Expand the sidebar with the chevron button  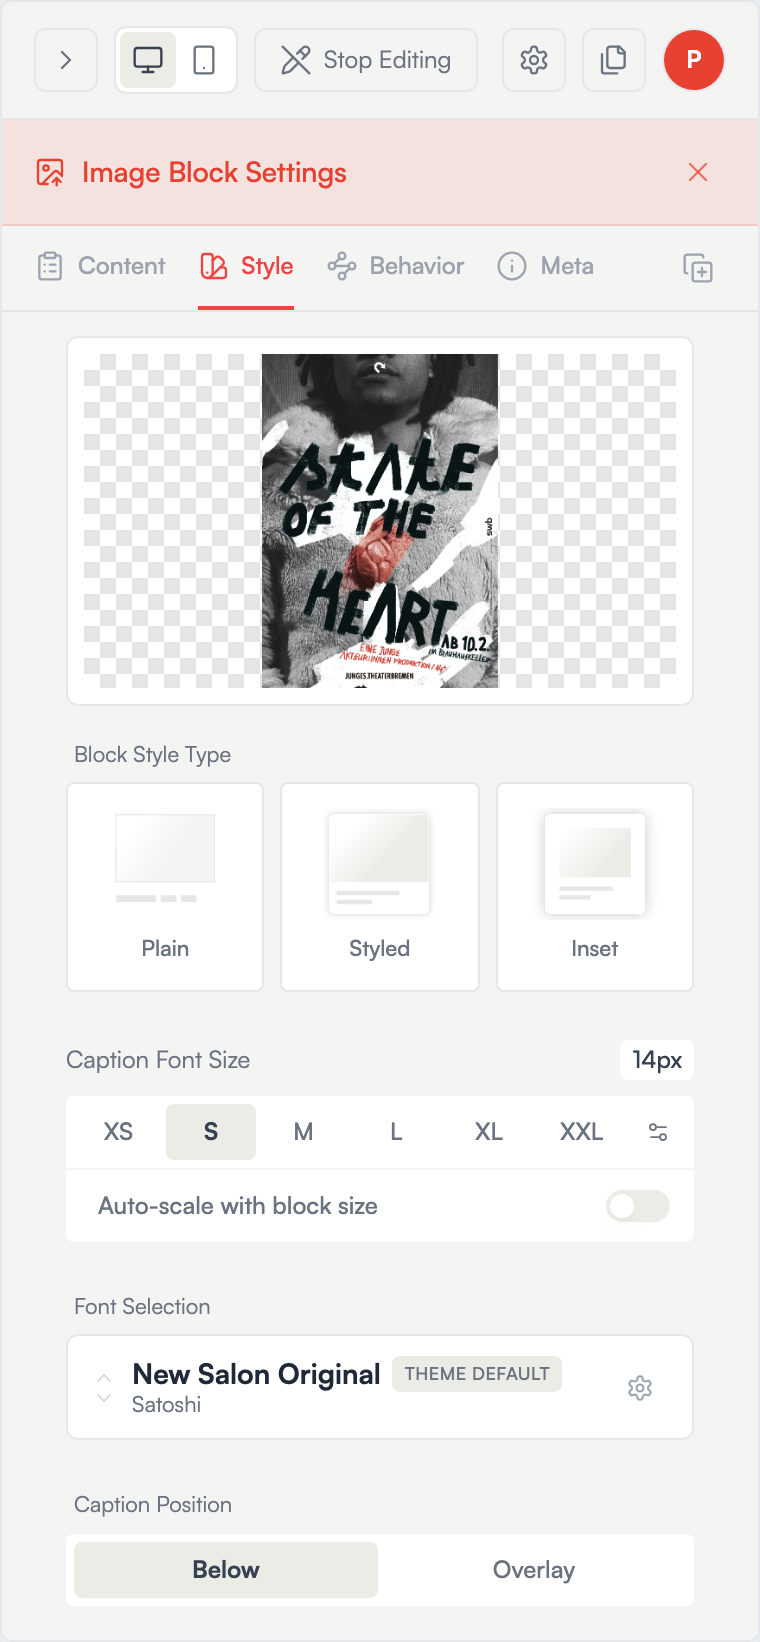coord(66,60)
